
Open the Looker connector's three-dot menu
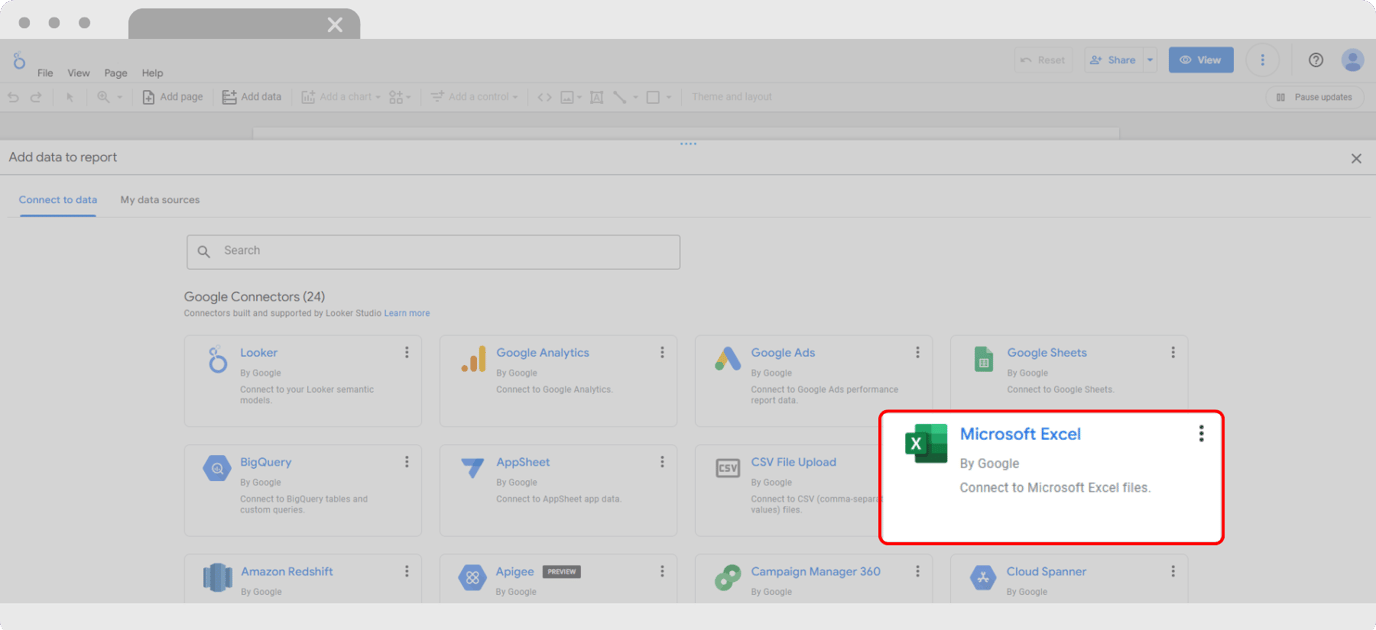click(x=407, y=352)
